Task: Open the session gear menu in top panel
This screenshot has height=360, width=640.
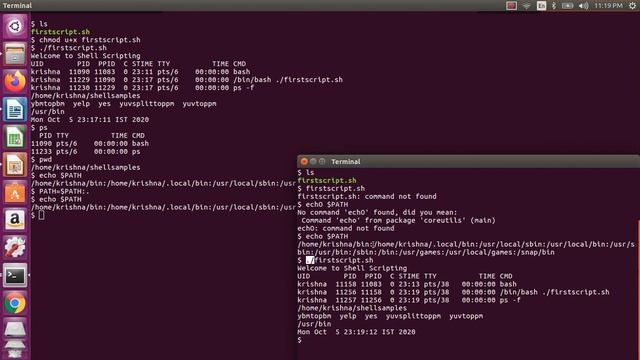Action: click(632, 6)
